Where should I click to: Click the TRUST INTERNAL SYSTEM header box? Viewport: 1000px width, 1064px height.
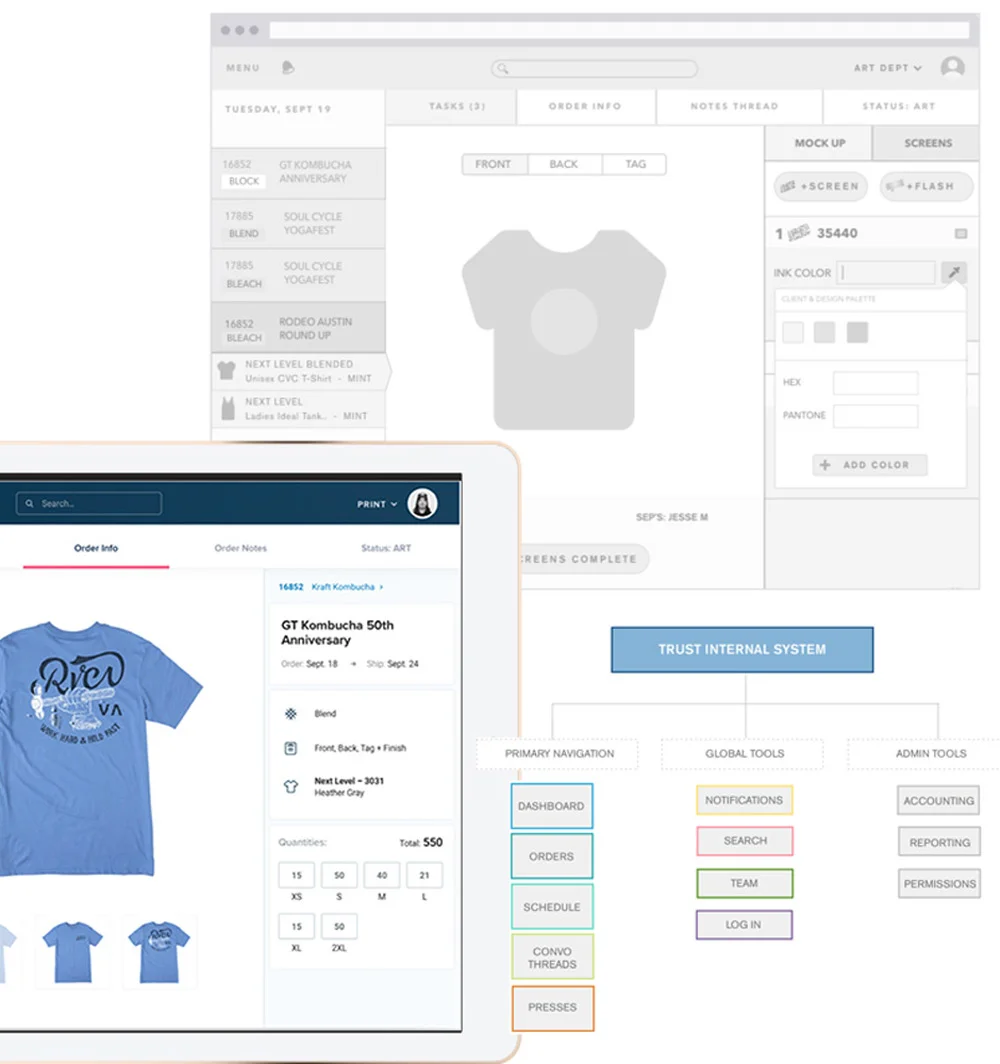coord(742,649)
